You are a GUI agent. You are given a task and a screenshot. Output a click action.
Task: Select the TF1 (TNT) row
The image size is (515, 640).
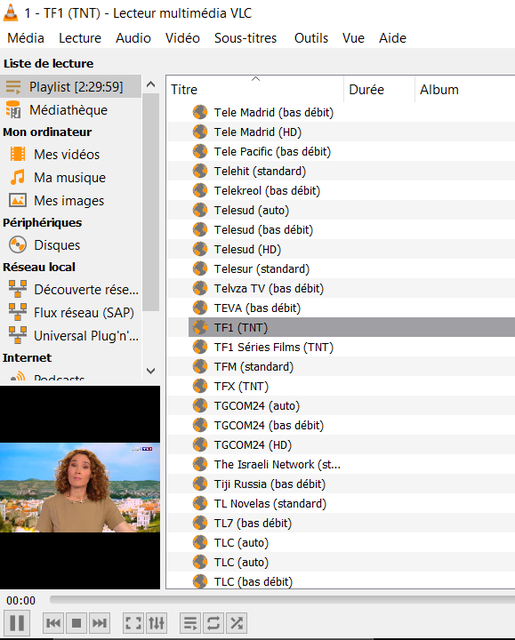tap(351, 327)
